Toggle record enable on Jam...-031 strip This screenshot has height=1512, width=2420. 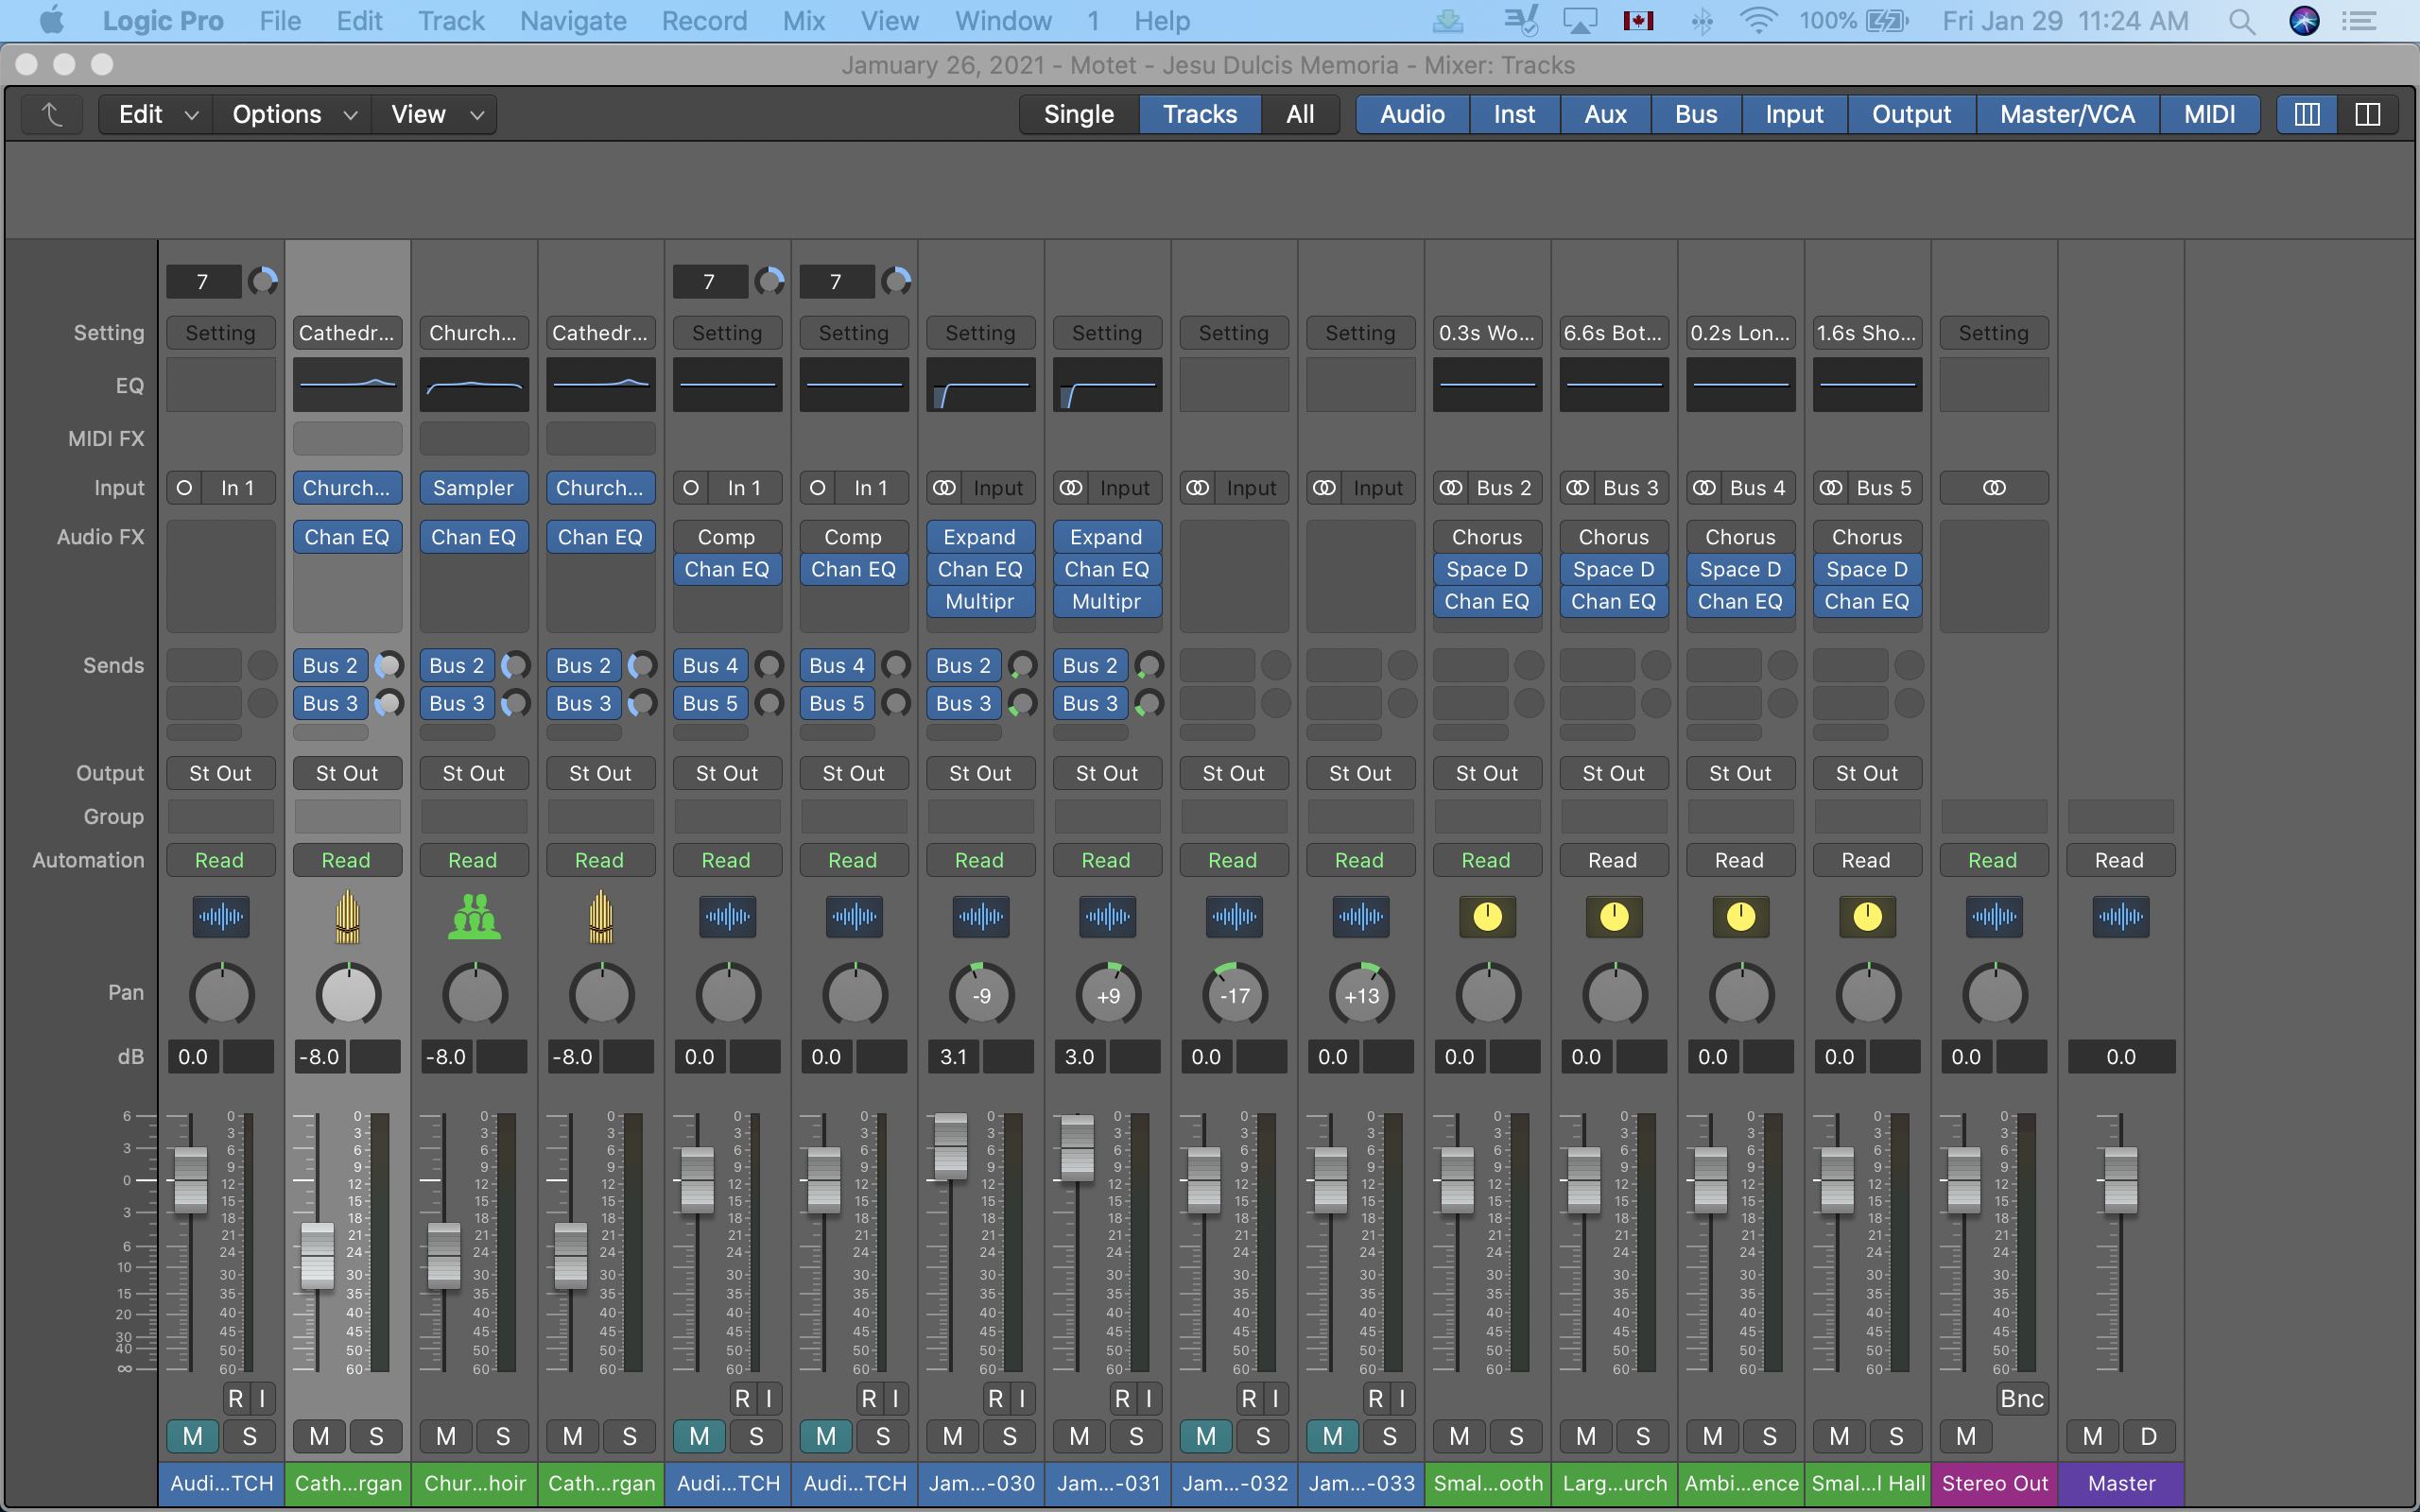point(1123,1399)
